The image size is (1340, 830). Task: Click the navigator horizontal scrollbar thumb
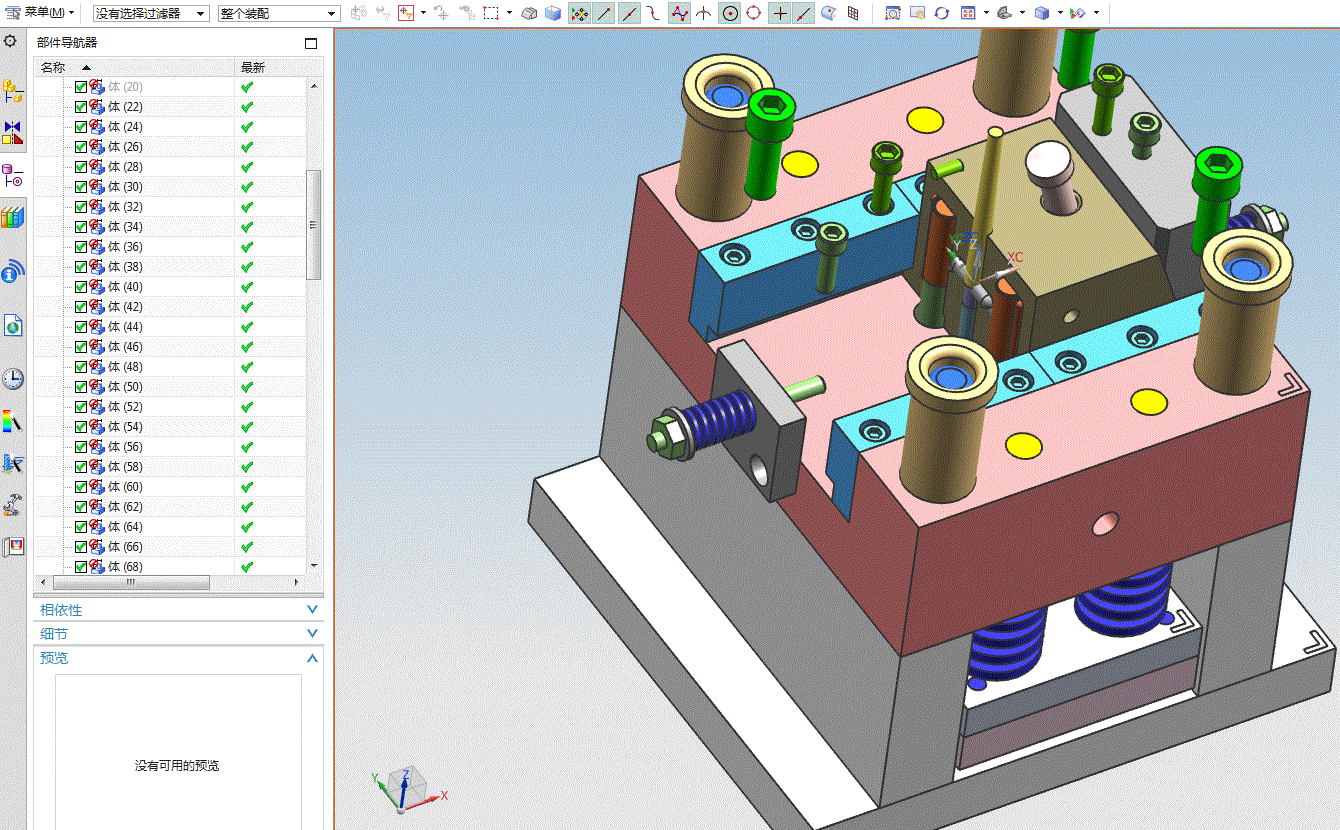click(130, 582)
